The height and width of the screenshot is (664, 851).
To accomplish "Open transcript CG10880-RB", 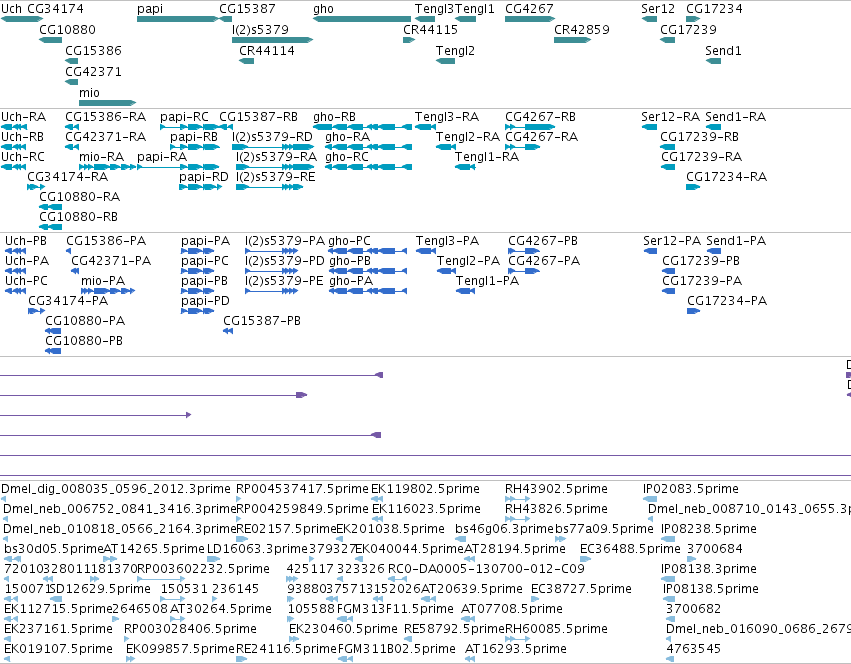I will (79, 217).
